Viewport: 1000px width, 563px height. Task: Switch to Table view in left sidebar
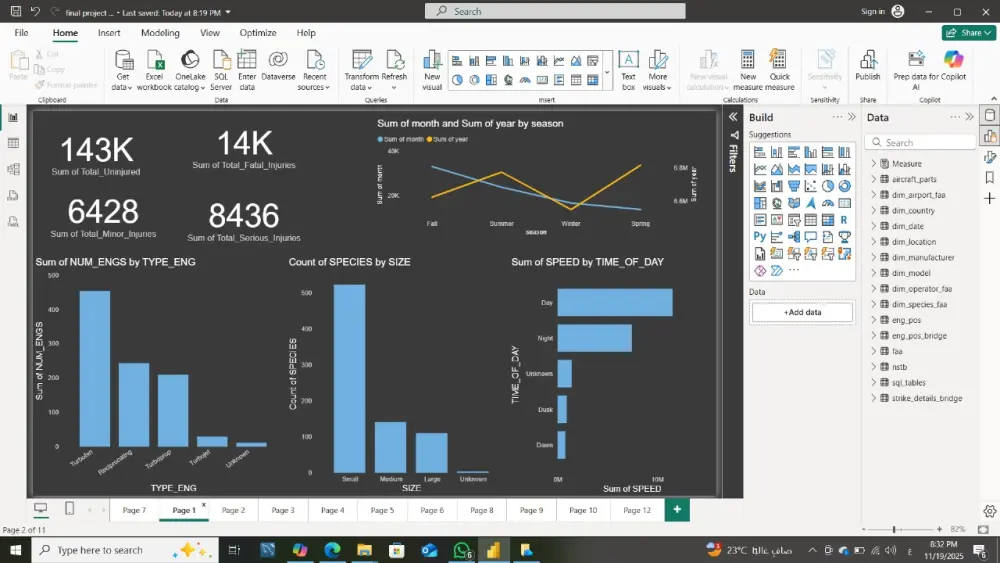13,143
